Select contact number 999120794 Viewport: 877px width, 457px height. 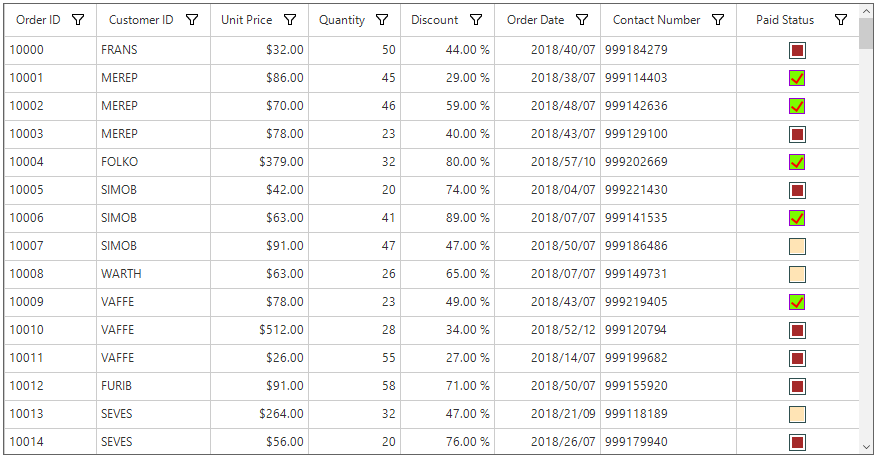coord(668,330)
